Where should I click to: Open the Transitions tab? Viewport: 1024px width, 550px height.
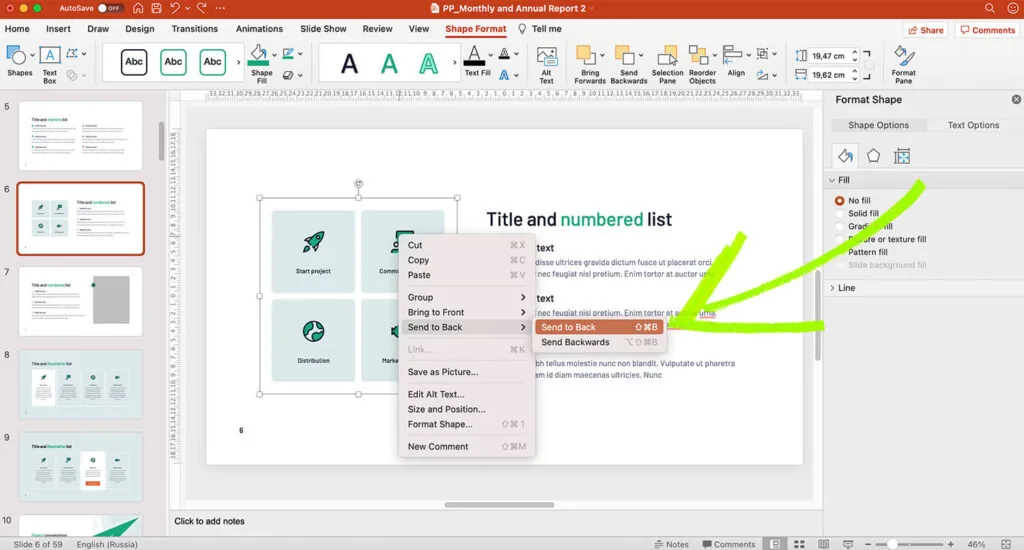click(195, 29)
